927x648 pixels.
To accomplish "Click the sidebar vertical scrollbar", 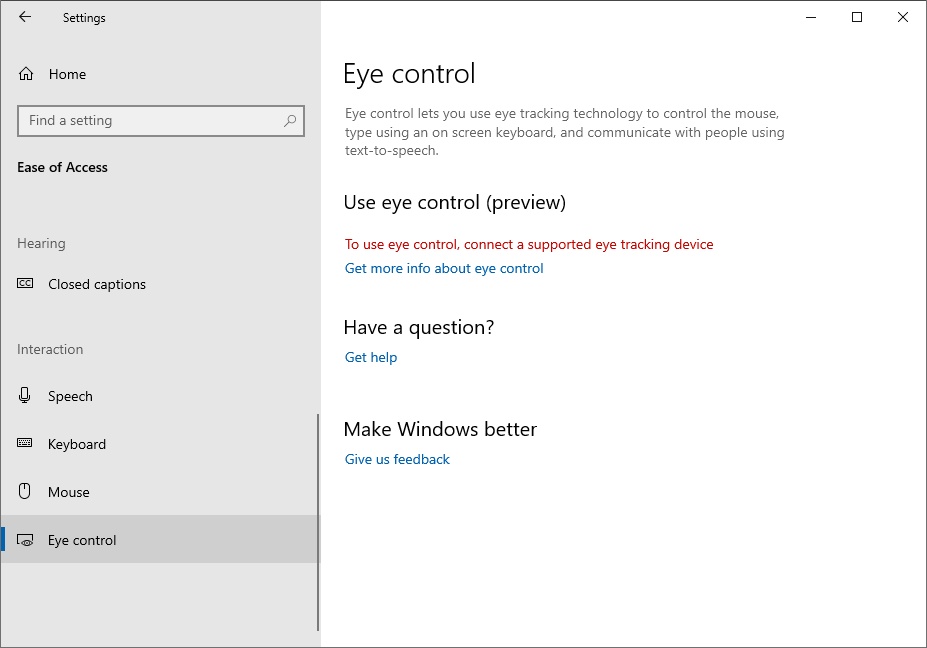I will [x=318, y=523].
